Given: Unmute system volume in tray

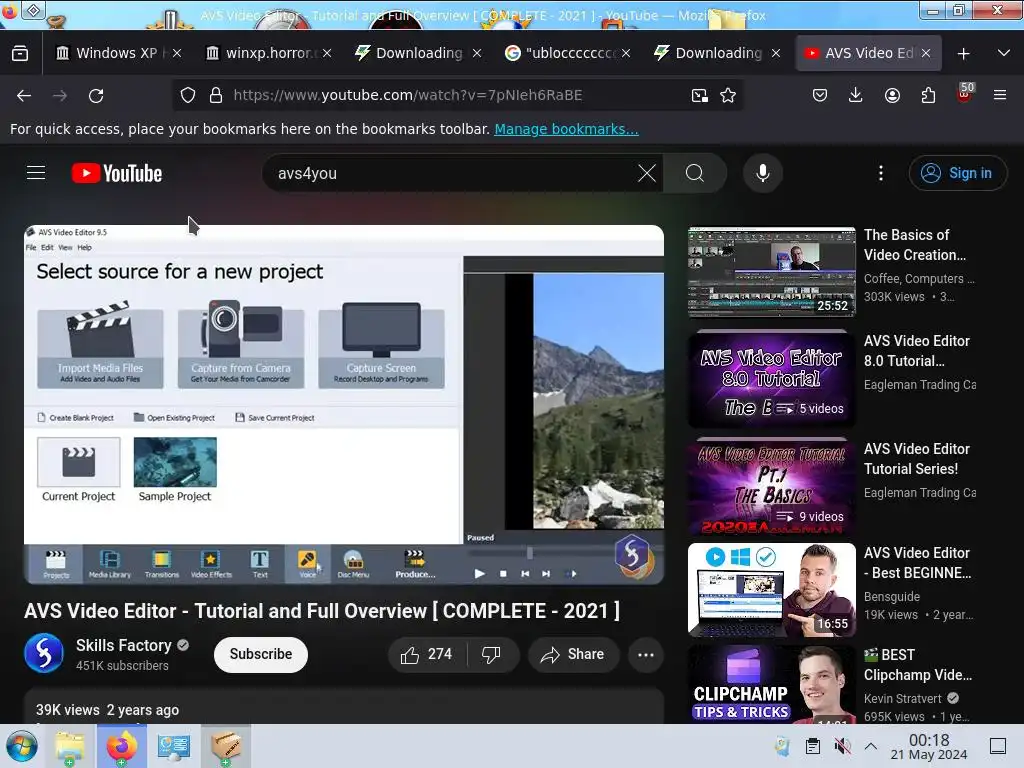Looking at the screenshot, I should click(x=842, y=746).
